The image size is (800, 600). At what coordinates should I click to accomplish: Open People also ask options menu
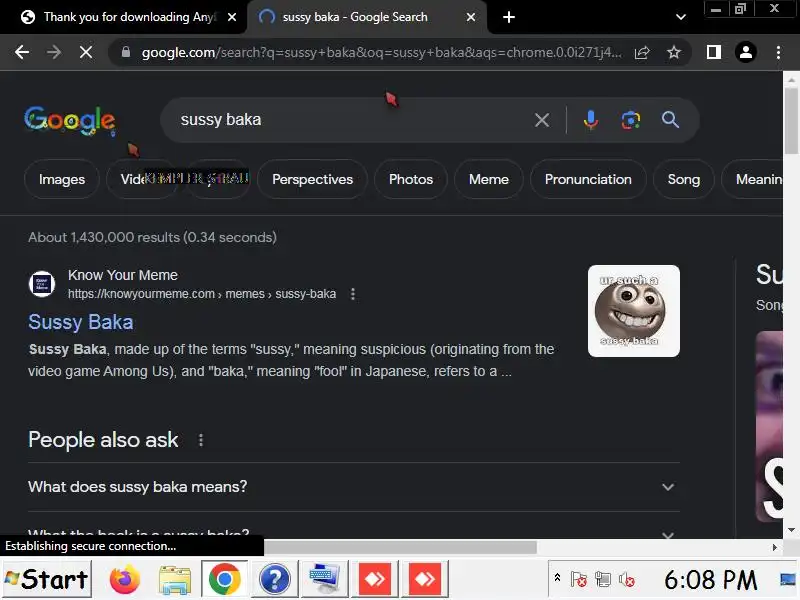201,440
